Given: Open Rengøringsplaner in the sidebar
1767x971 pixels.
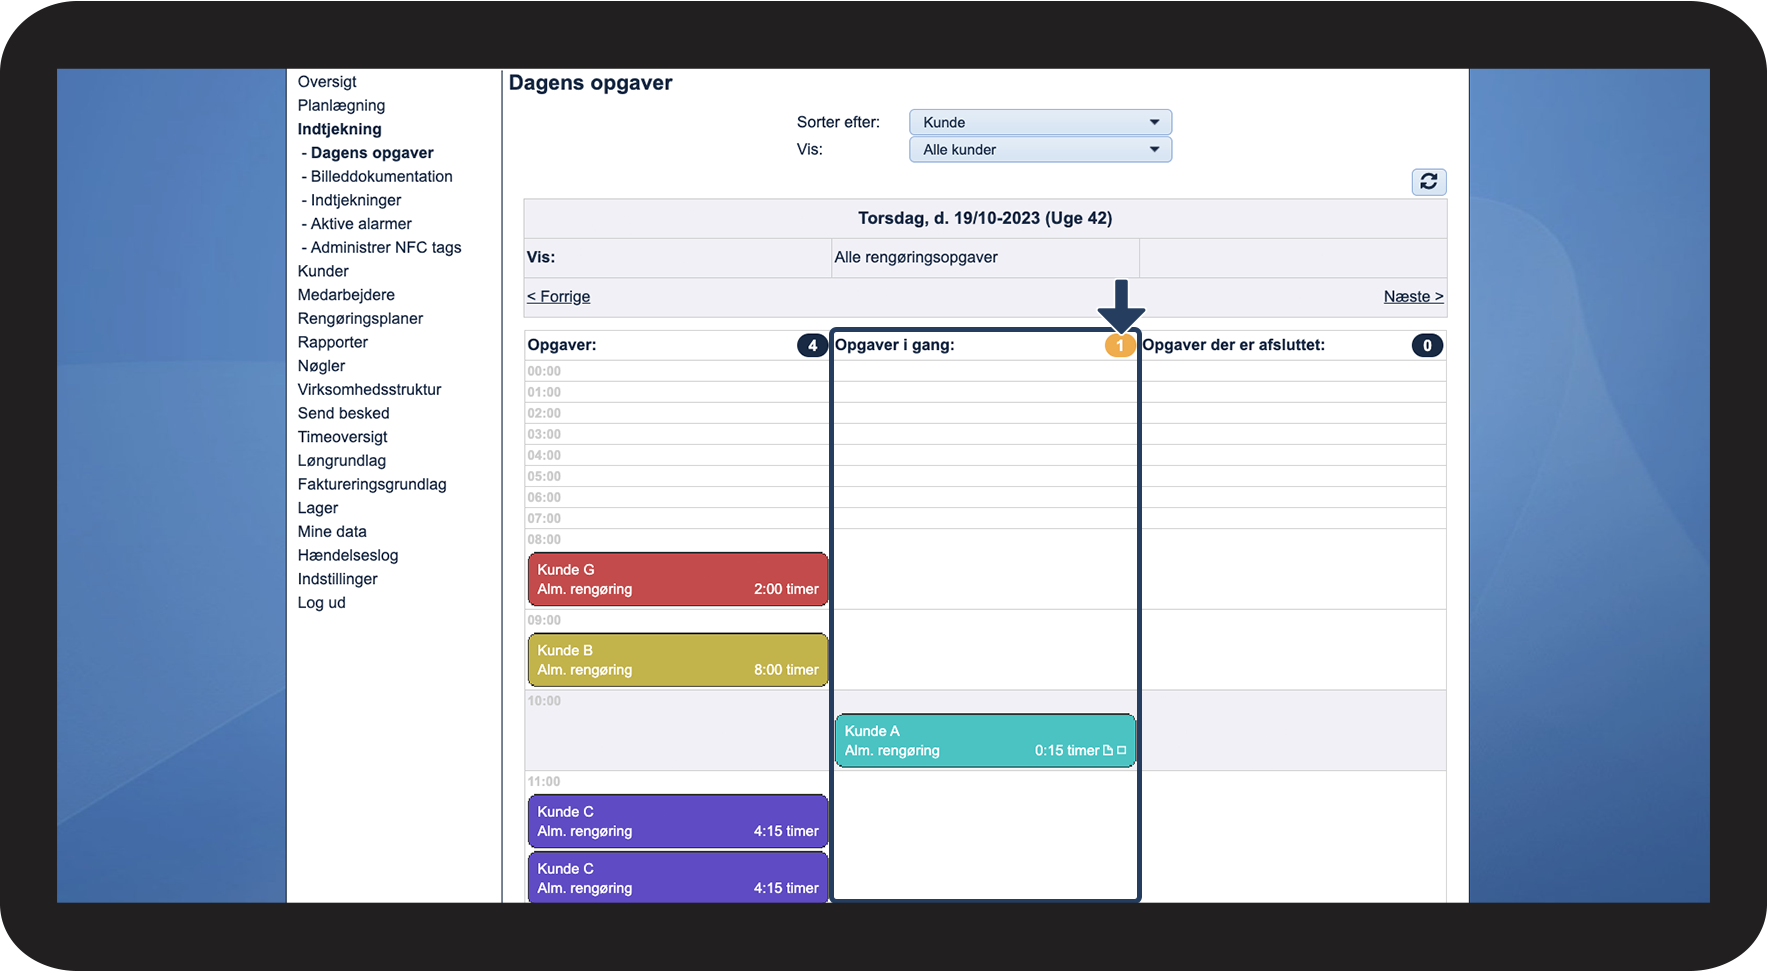Looking at the screenshot, I should coord(360,318).
